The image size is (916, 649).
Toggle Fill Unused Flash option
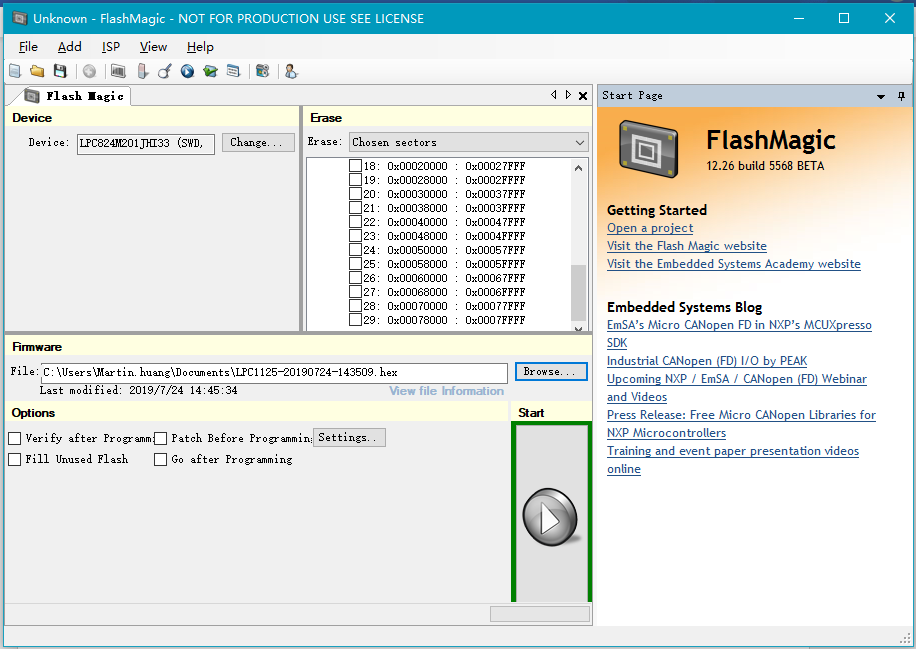[15, 459]
